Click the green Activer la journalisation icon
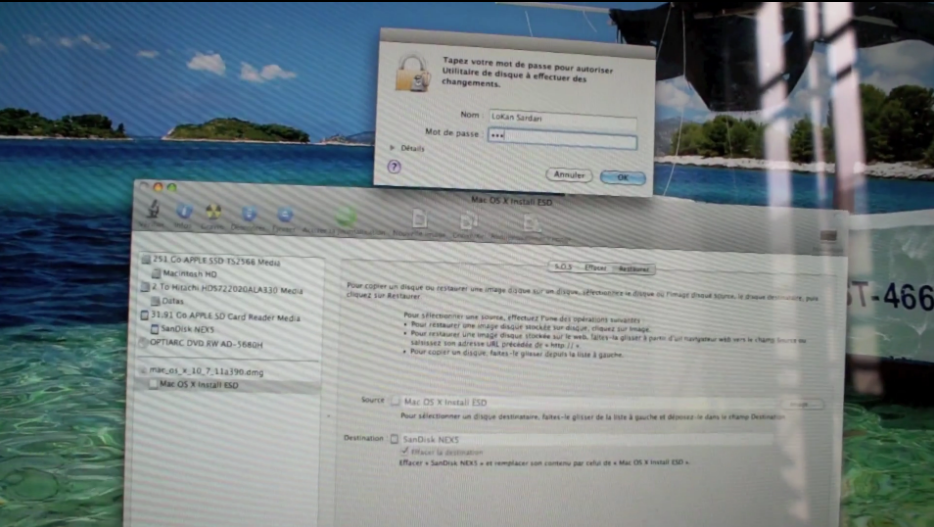The width and height of the screenshot is (934, 527). (345, 216)
